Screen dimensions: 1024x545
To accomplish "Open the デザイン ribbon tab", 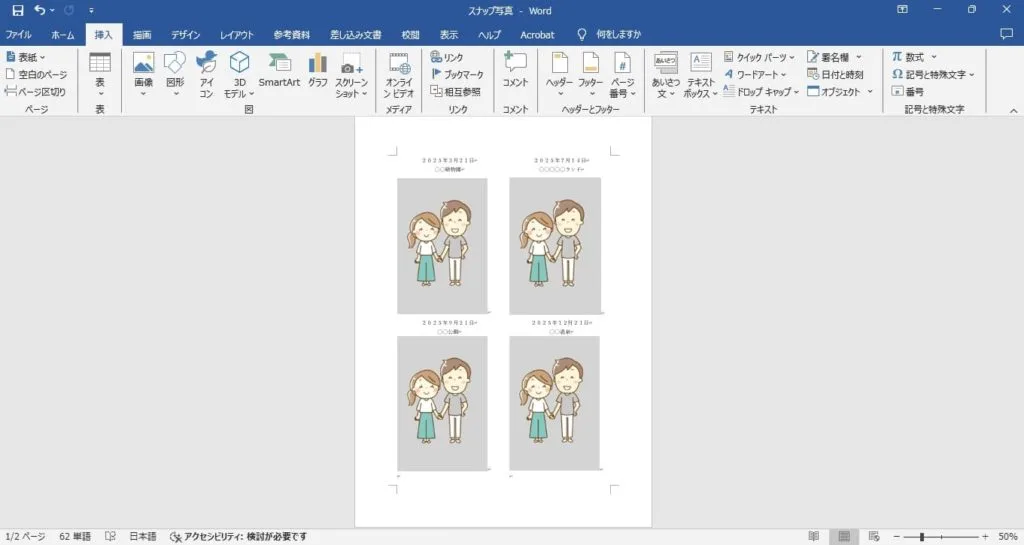I will [185, 34].
